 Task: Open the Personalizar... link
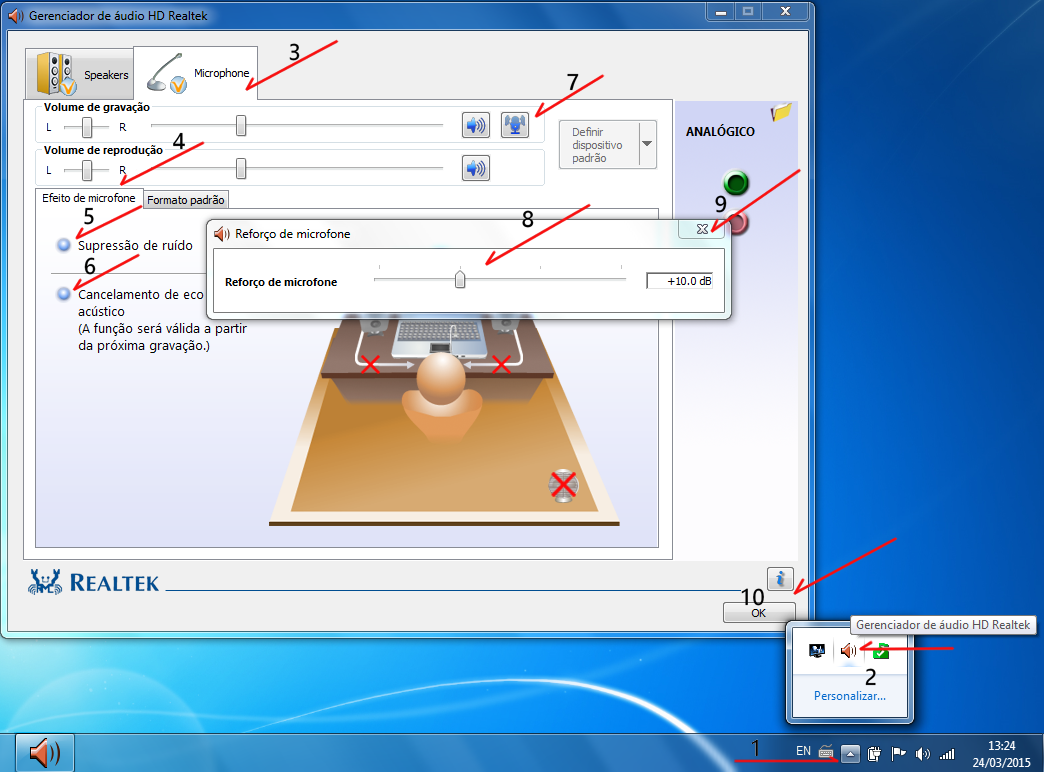pyautogui.click(x=850, y=696)
